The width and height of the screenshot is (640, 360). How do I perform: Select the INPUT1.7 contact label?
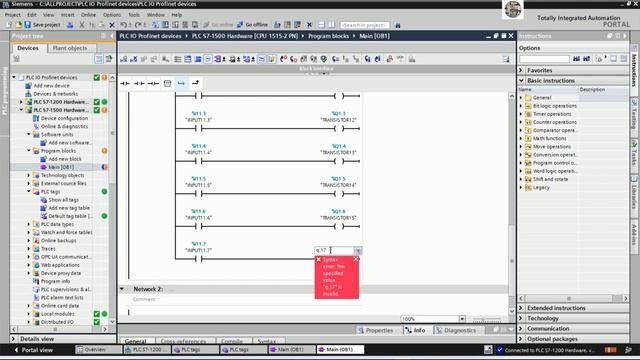click(198, 251)
